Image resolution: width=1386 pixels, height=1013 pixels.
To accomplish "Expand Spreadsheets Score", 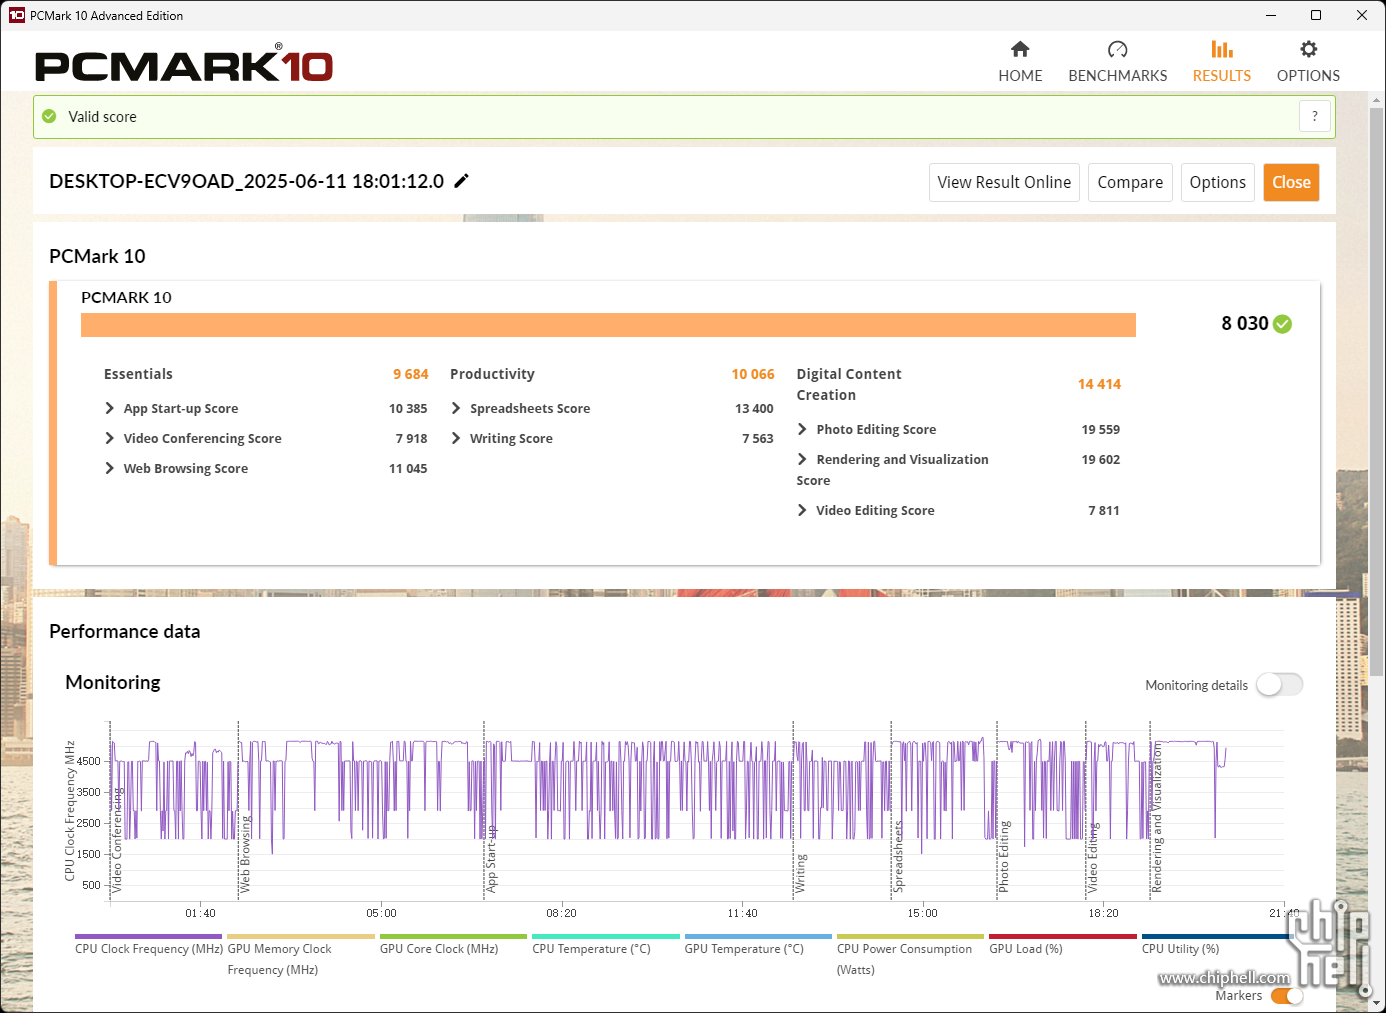I will (x=456, y=408).
